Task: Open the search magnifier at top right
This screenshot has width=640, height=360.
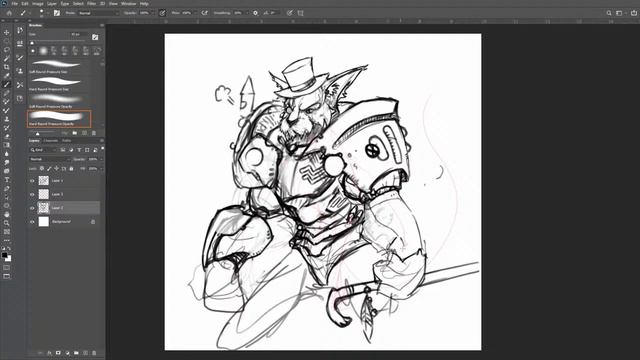Action: [x=609, y=13]
